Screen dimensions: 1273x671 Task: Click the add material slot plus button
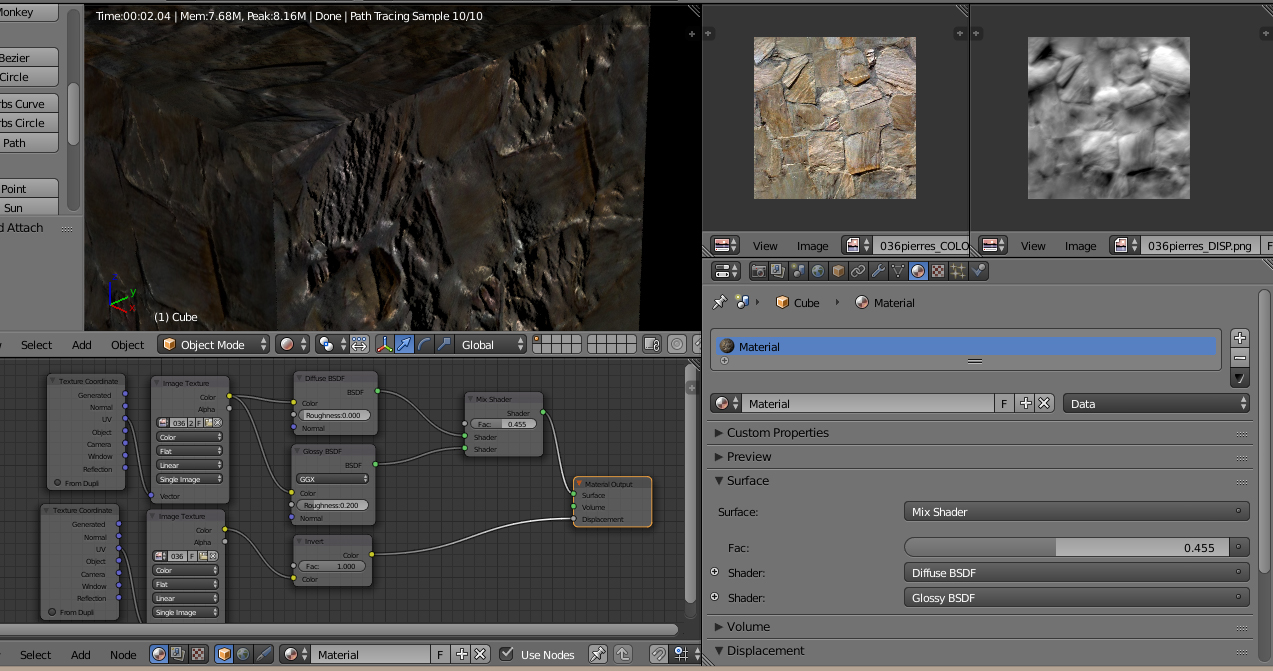click(1240, 338)
